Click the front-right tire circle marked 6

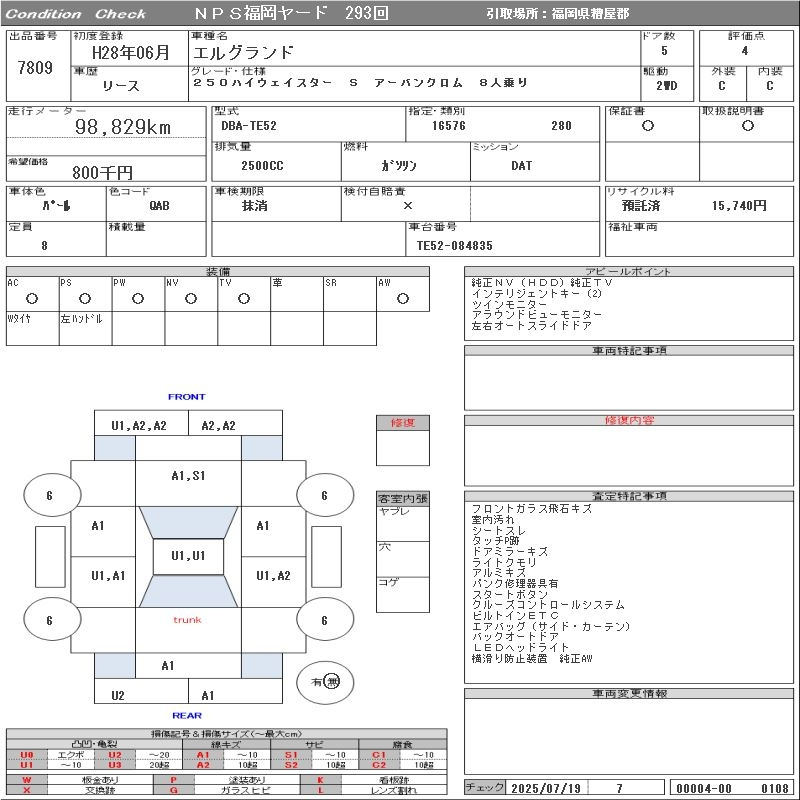point(324,495)
